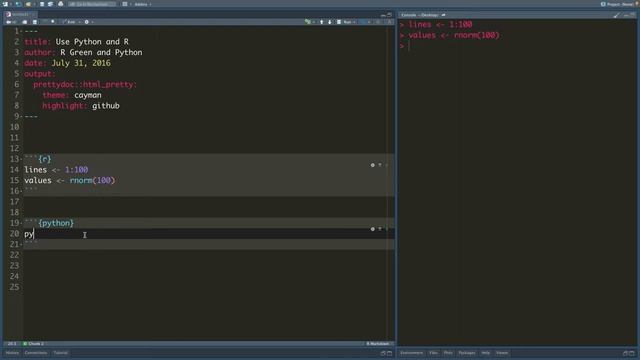Click the 'author: R Green and Python' line

(x=83, y=53)
